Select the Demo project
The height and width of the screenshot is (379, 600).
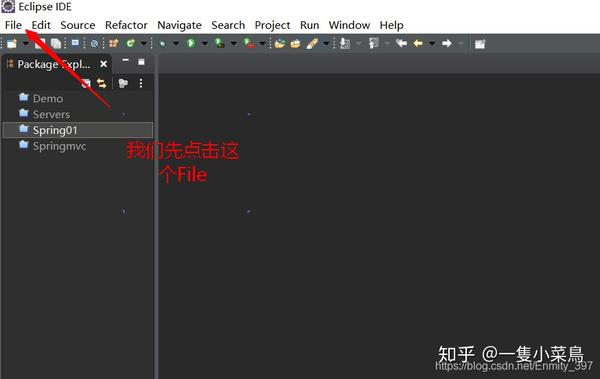(48, 99)
